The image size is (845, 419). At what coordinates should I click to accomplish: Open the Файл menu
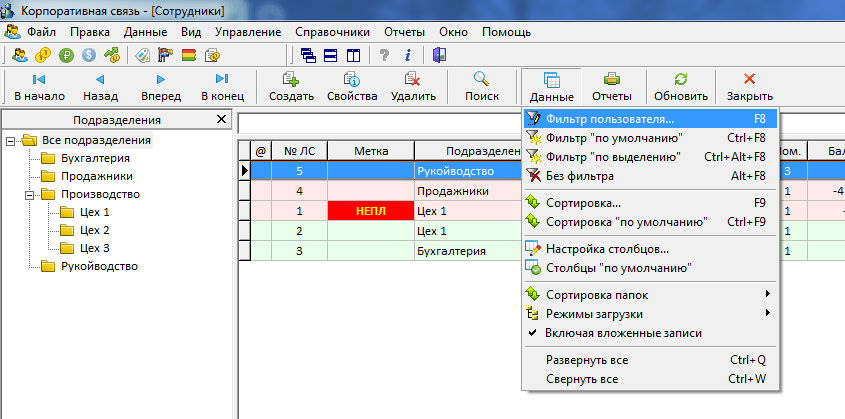[x=41, y=32]
